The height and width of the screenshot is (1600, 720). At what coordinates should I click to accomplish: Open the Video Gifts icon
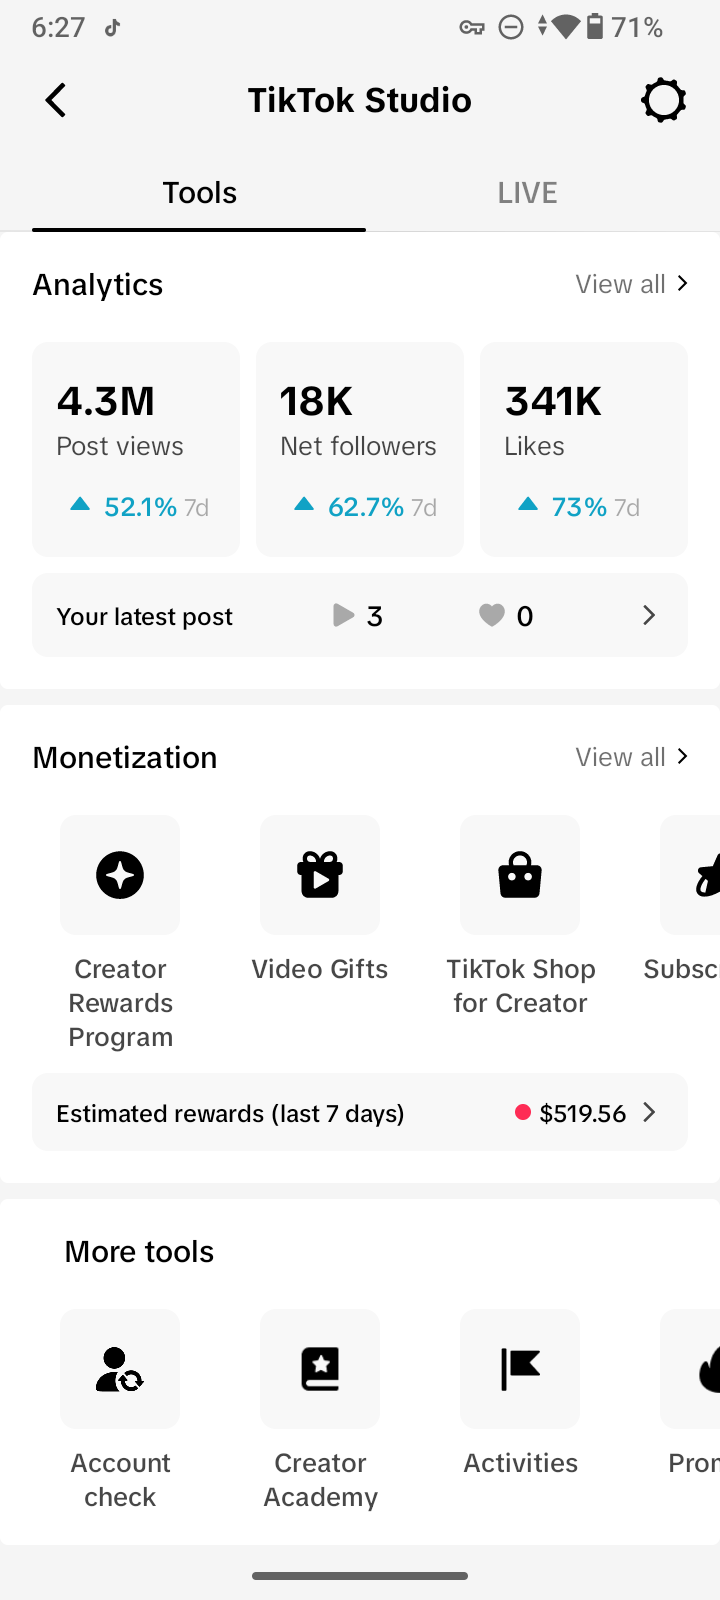(320, 875)
